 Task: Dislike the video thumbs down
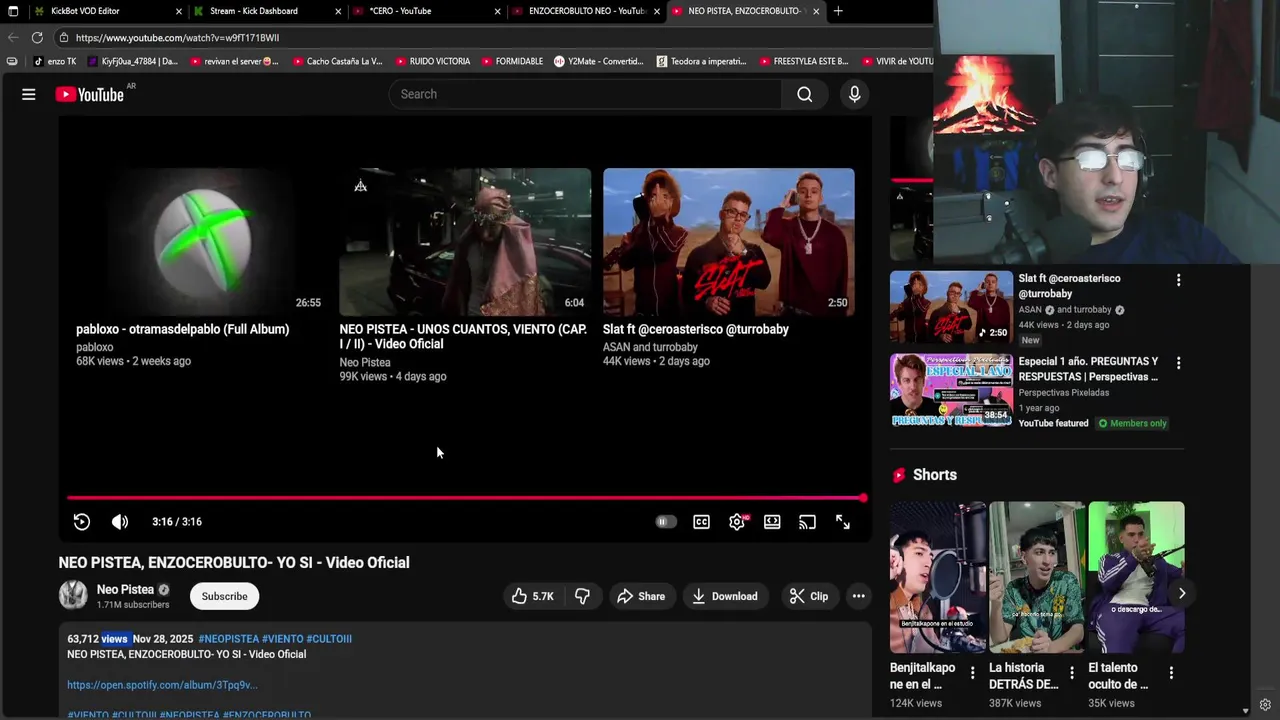[x=582, y=596]
